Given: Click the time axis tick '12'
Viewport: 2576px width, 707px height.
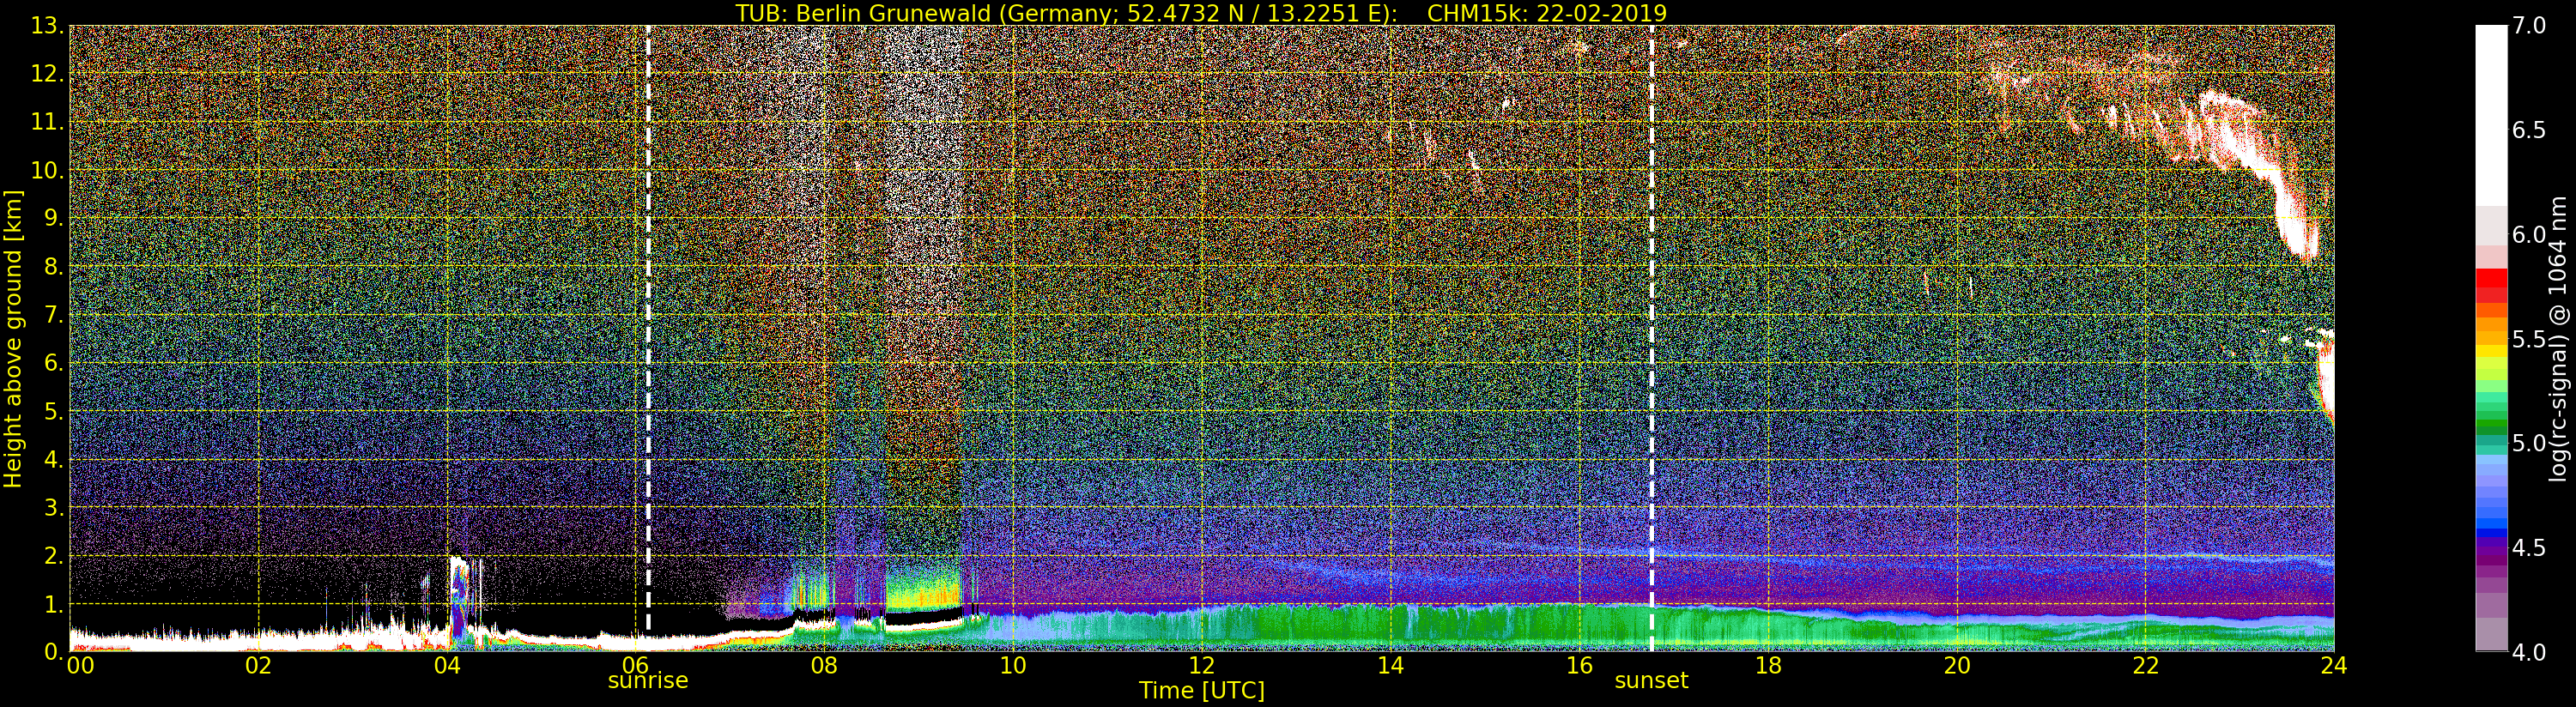Looking at the screenshot, I should pos(1202,665).
